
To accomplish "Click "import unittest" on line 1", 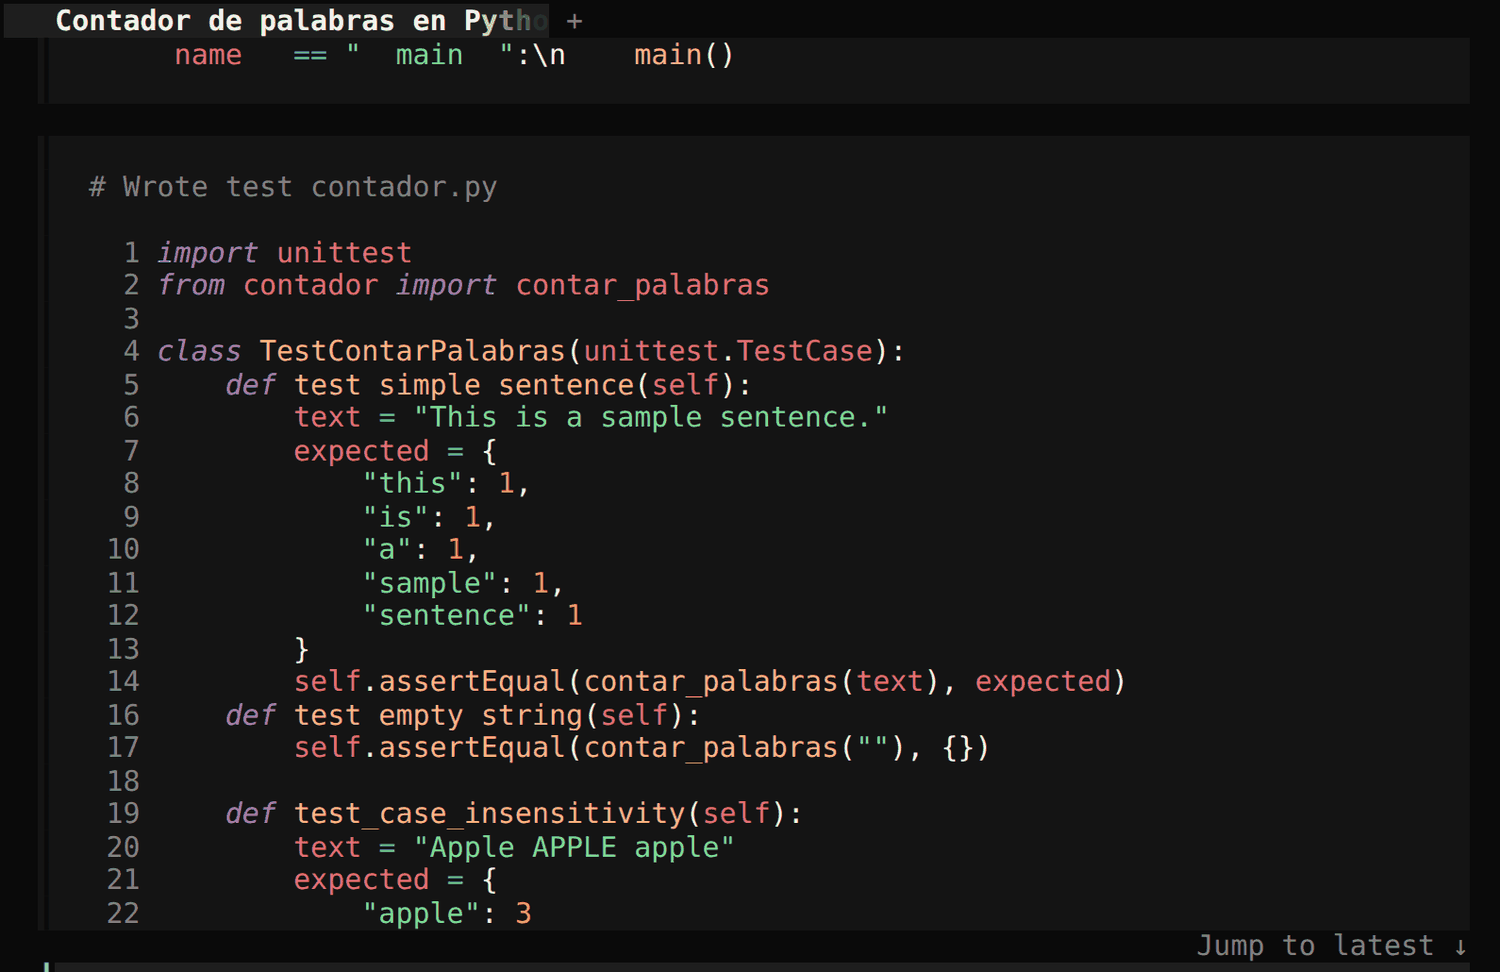I will click(x=285, y=253).
